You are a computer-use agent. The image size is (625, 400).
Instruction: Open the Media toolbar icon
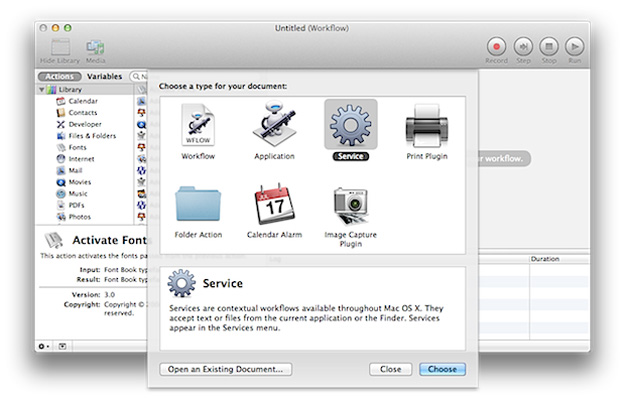(95, 47)
